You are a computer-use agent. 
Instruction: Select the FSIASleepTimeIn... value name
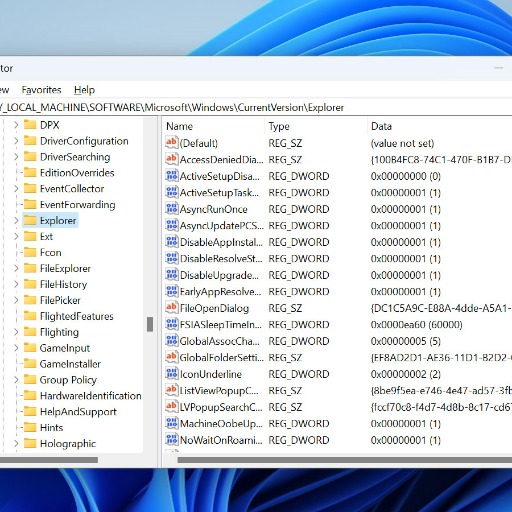pos(221,325)
